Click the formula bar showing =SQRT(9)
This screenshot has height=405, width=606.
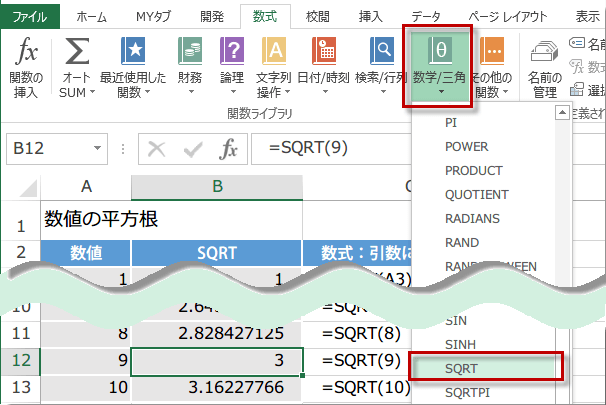pyautogui.click(x=332, y=149)
